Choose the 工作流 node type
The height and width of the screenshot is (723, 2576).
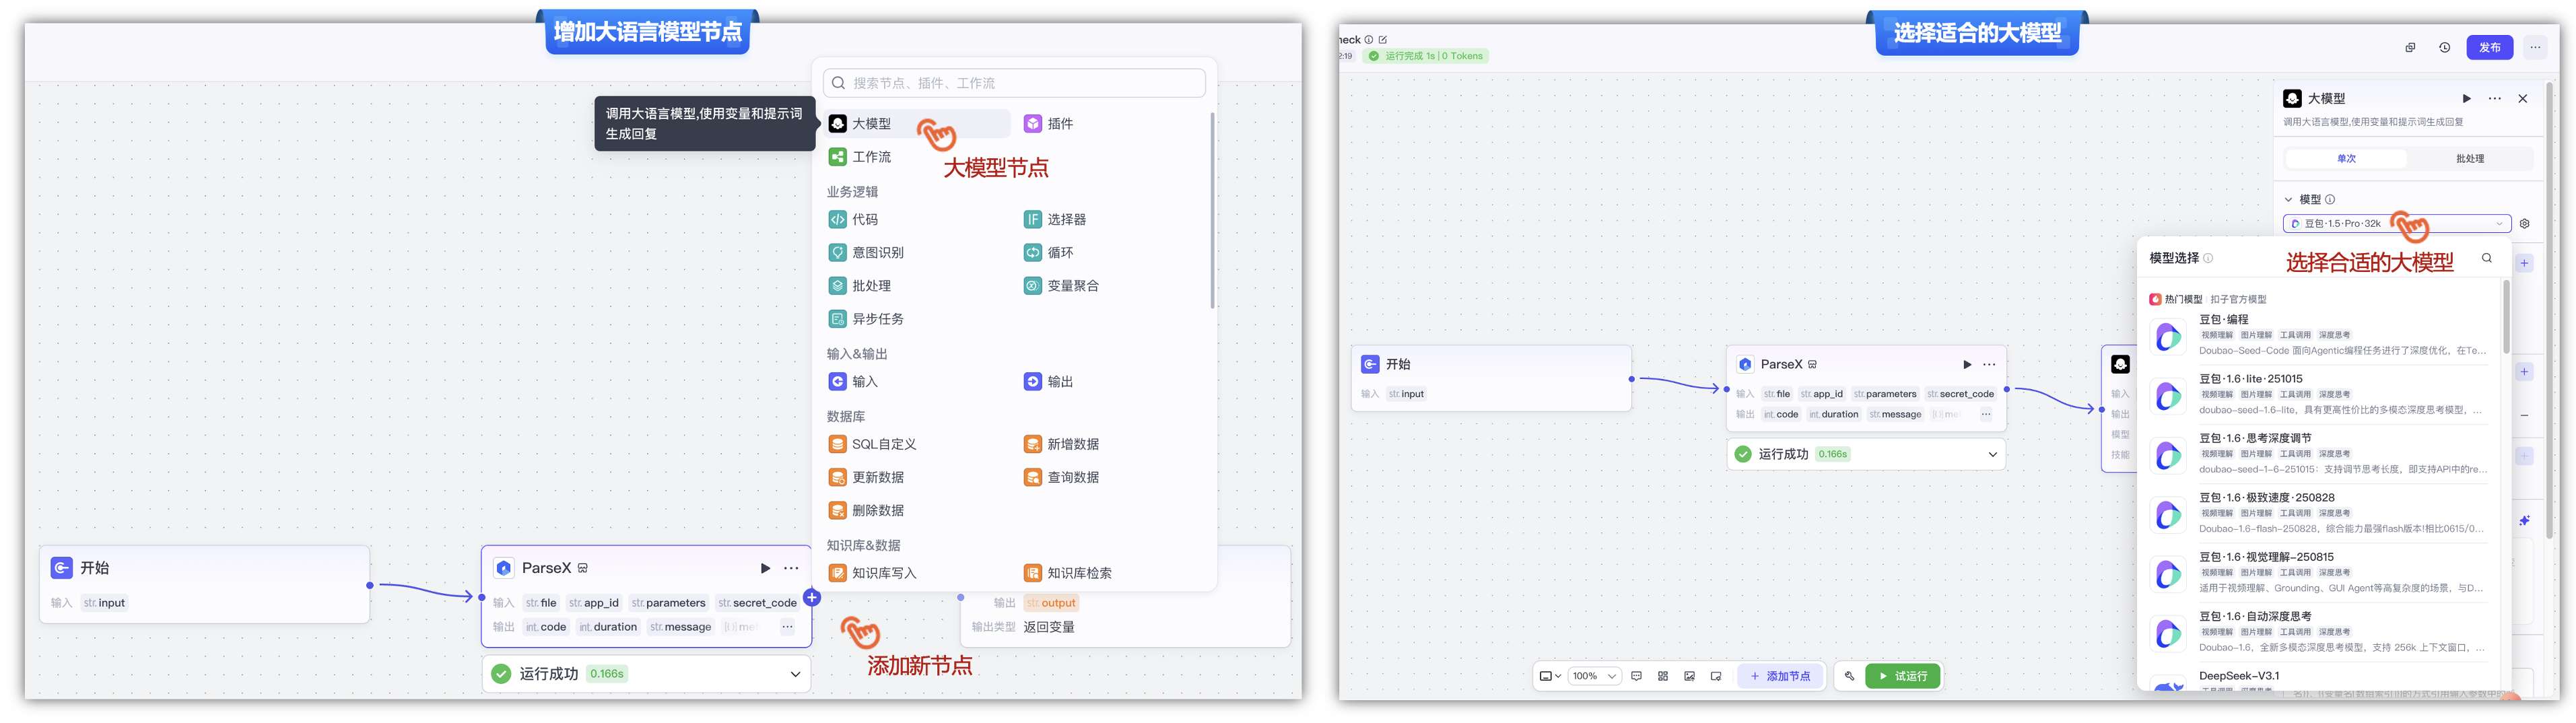pos(860,157)
